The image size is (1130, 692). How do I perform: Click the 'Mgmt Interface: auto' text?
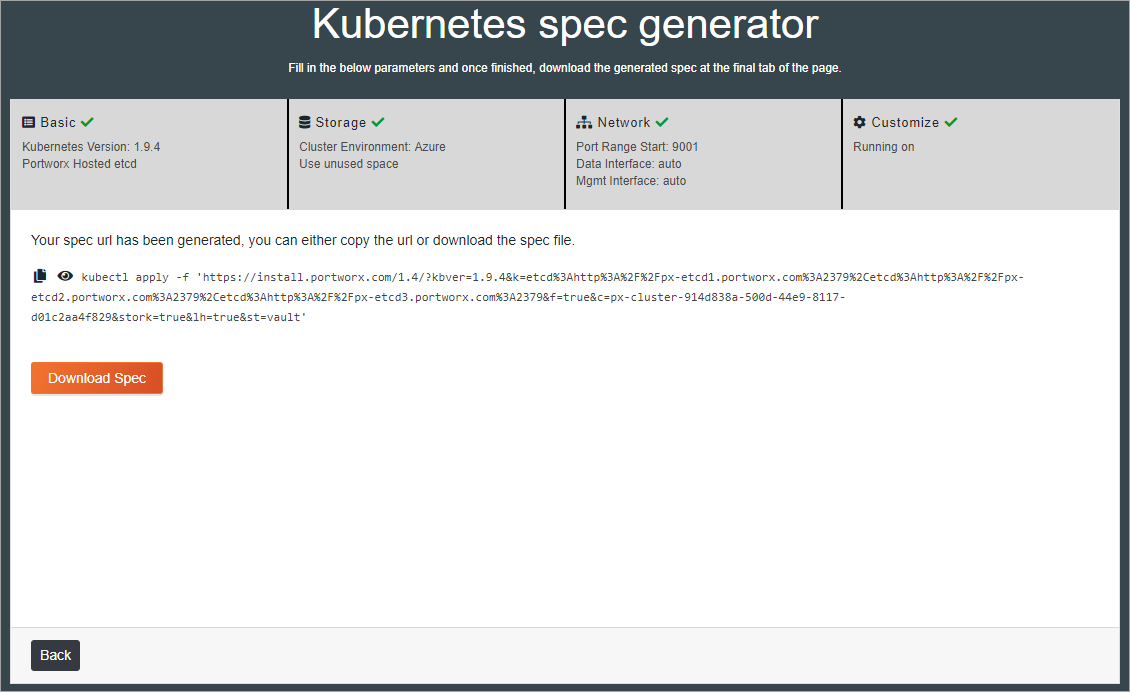click(631, 181)
